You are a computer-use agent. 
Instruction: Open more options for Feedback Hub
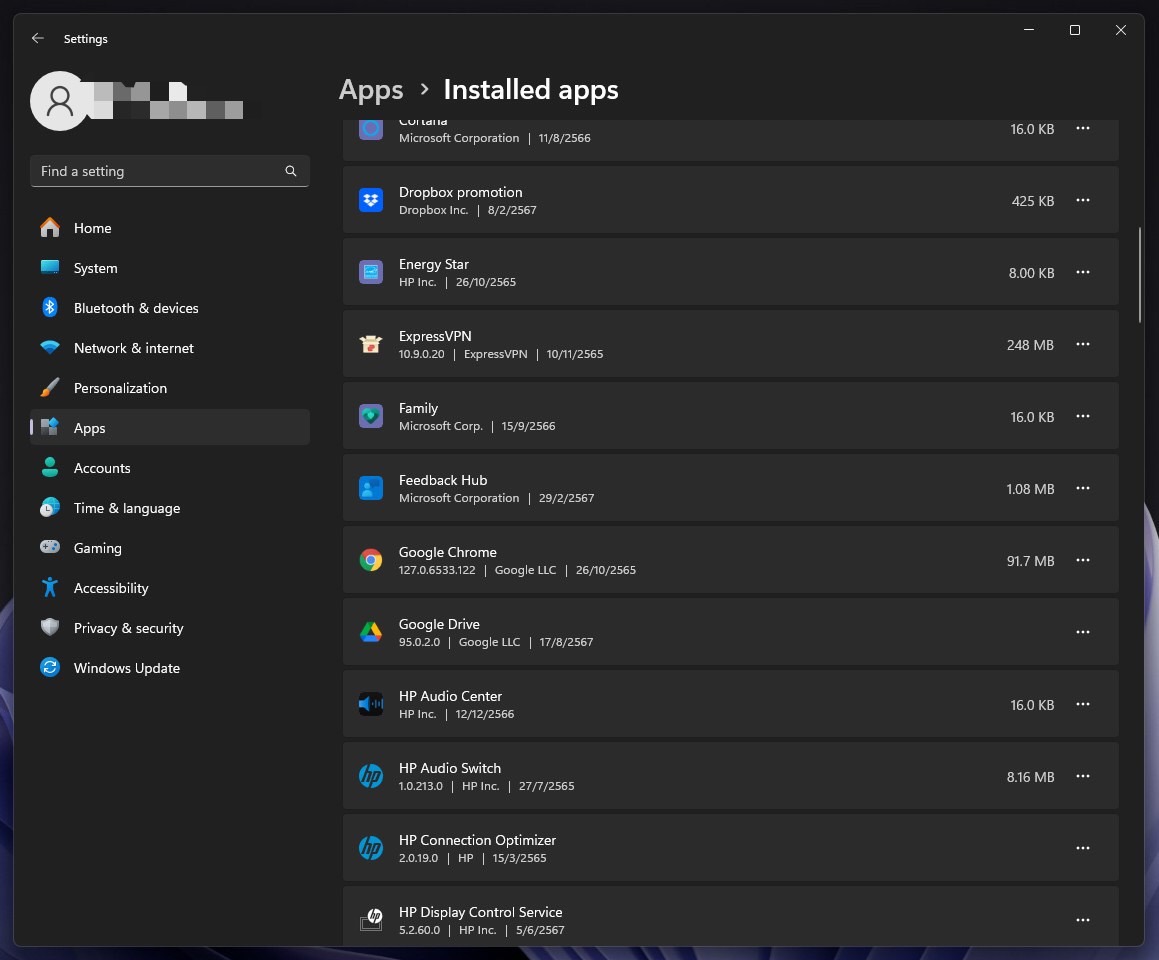(x=1083, y=488)
